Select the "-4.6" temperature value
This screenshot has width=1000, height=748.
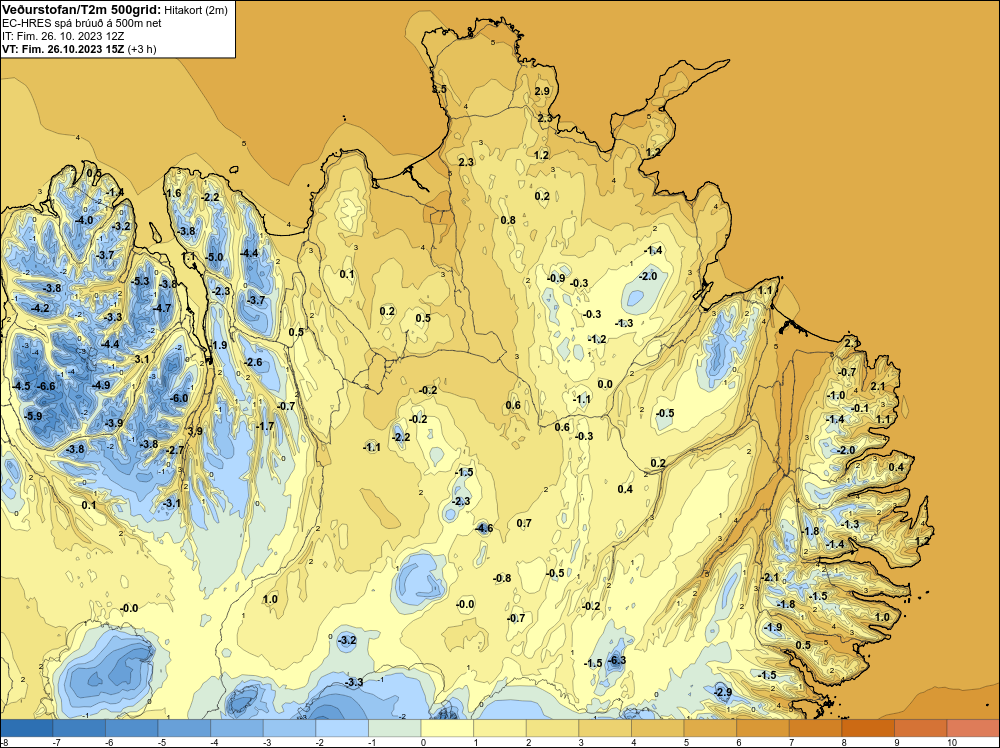(484, 528)
